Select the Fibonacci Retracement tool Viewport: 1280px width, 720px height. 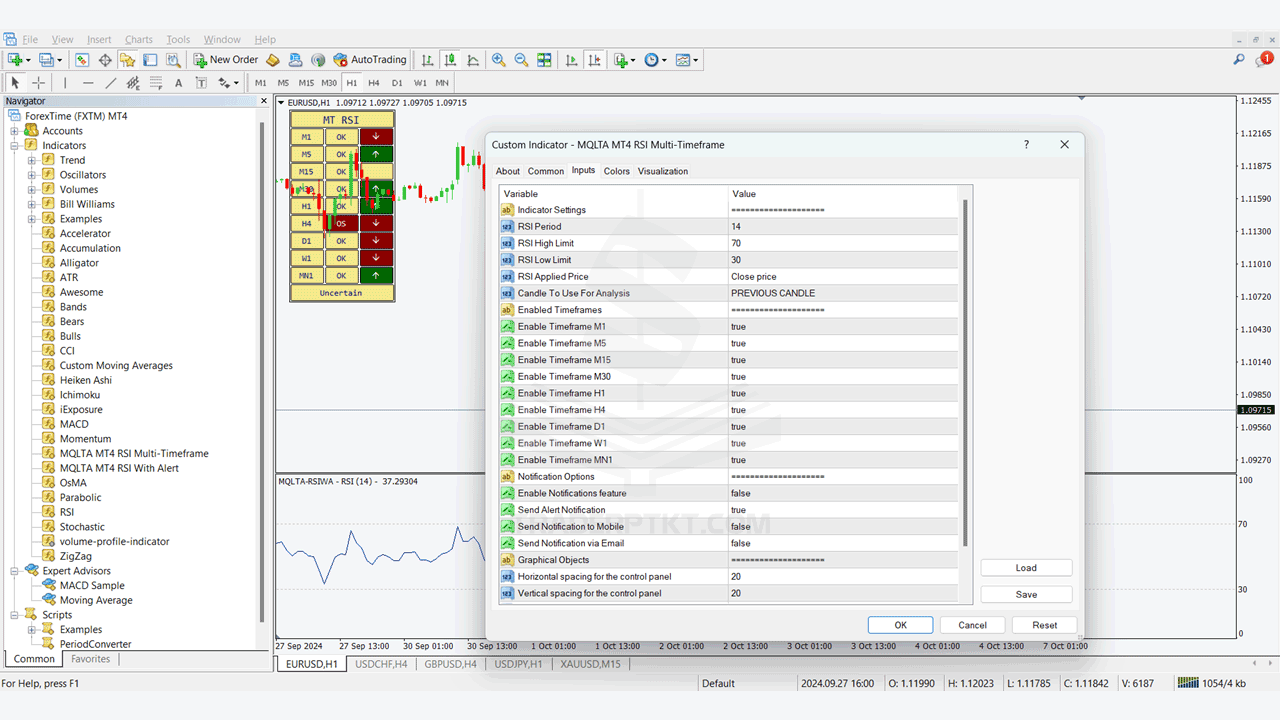(x=156, y=83)
